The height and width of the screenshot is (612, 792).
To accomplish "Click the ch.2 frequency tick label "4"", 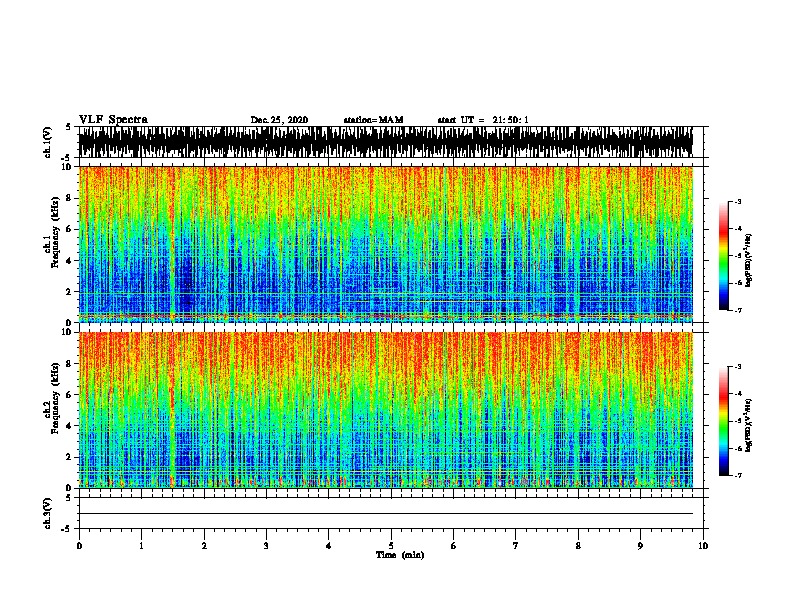I will coord(69,426).
